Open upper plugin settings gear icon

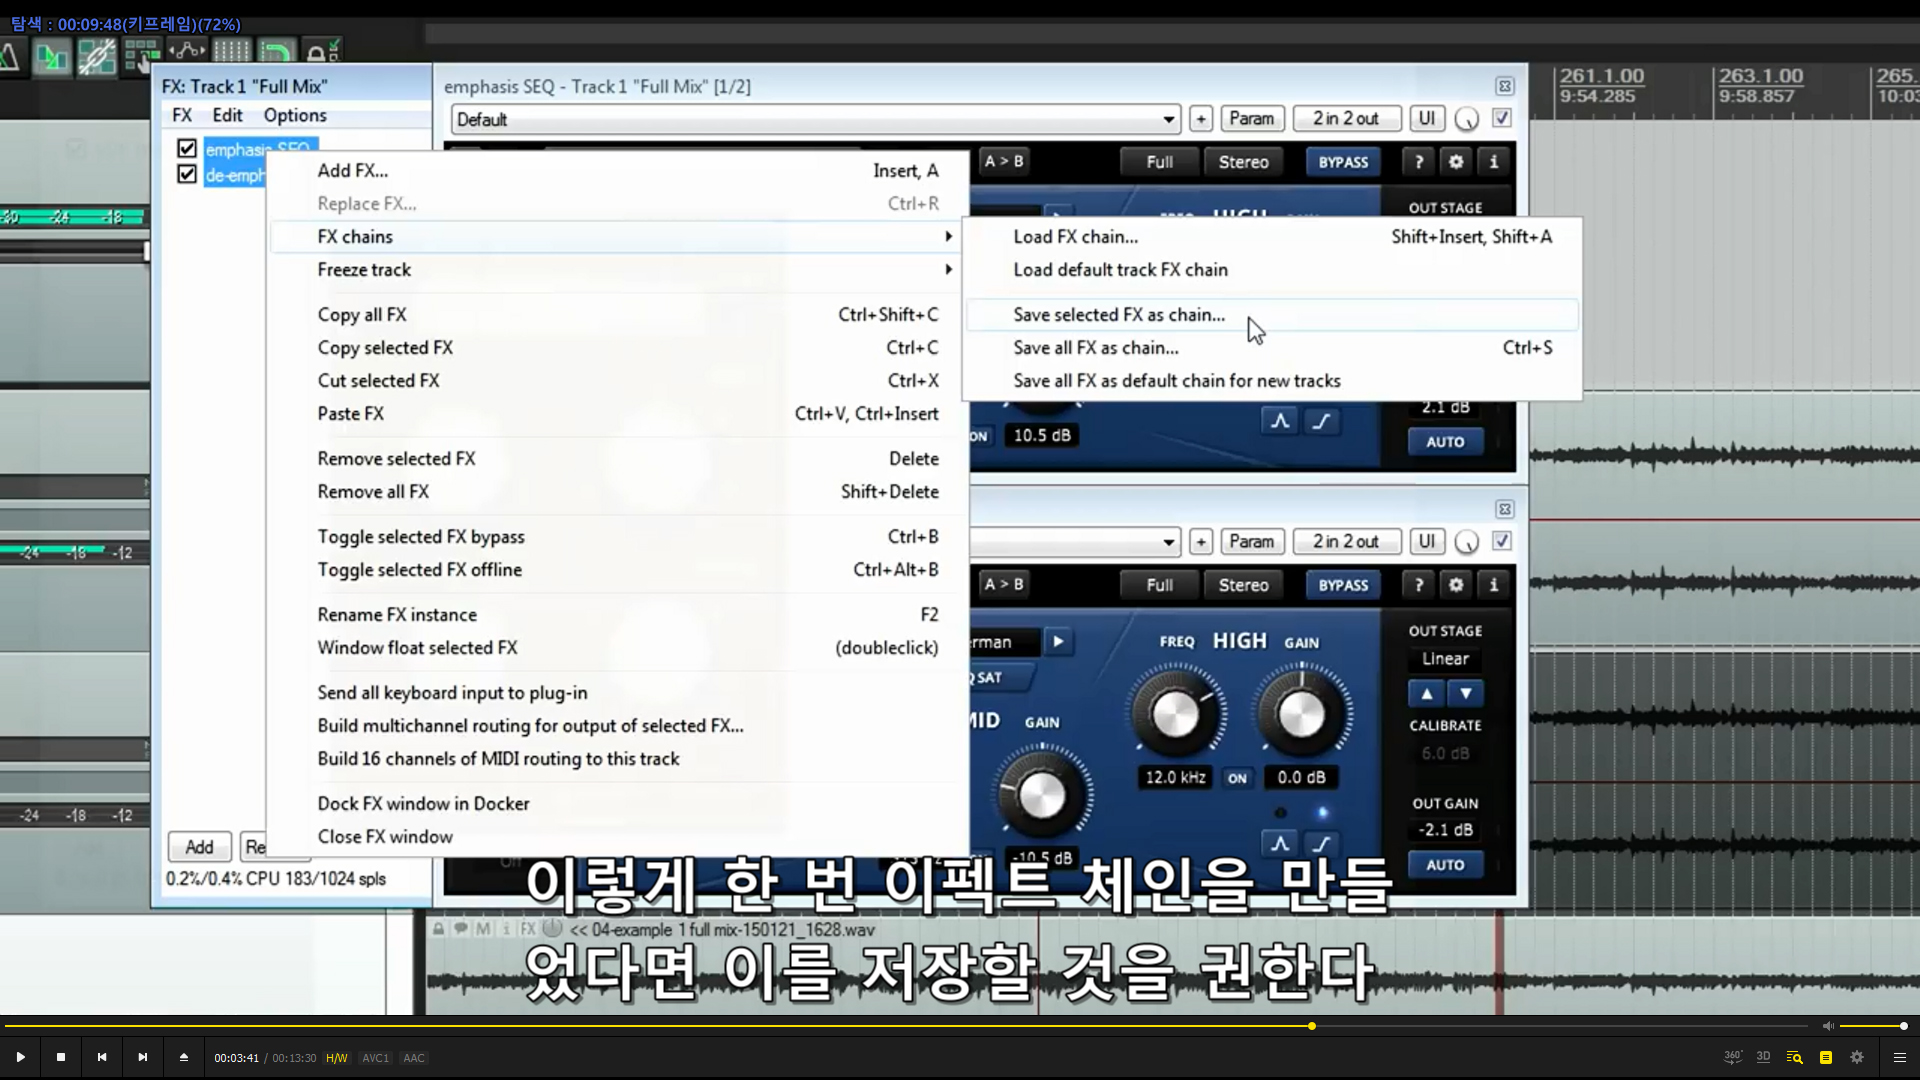point(1456,162)
